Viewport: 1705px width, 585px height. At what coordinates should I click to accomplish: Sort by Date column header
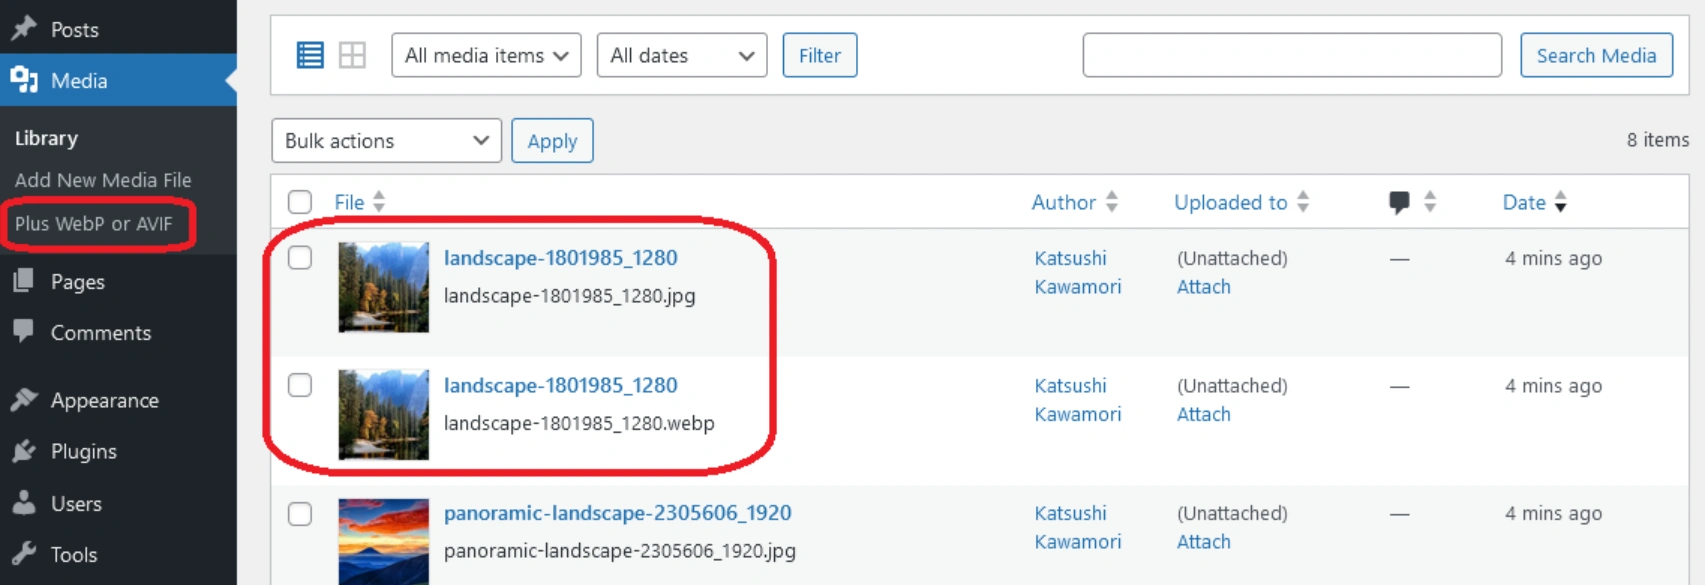(x=1524, y=202)
